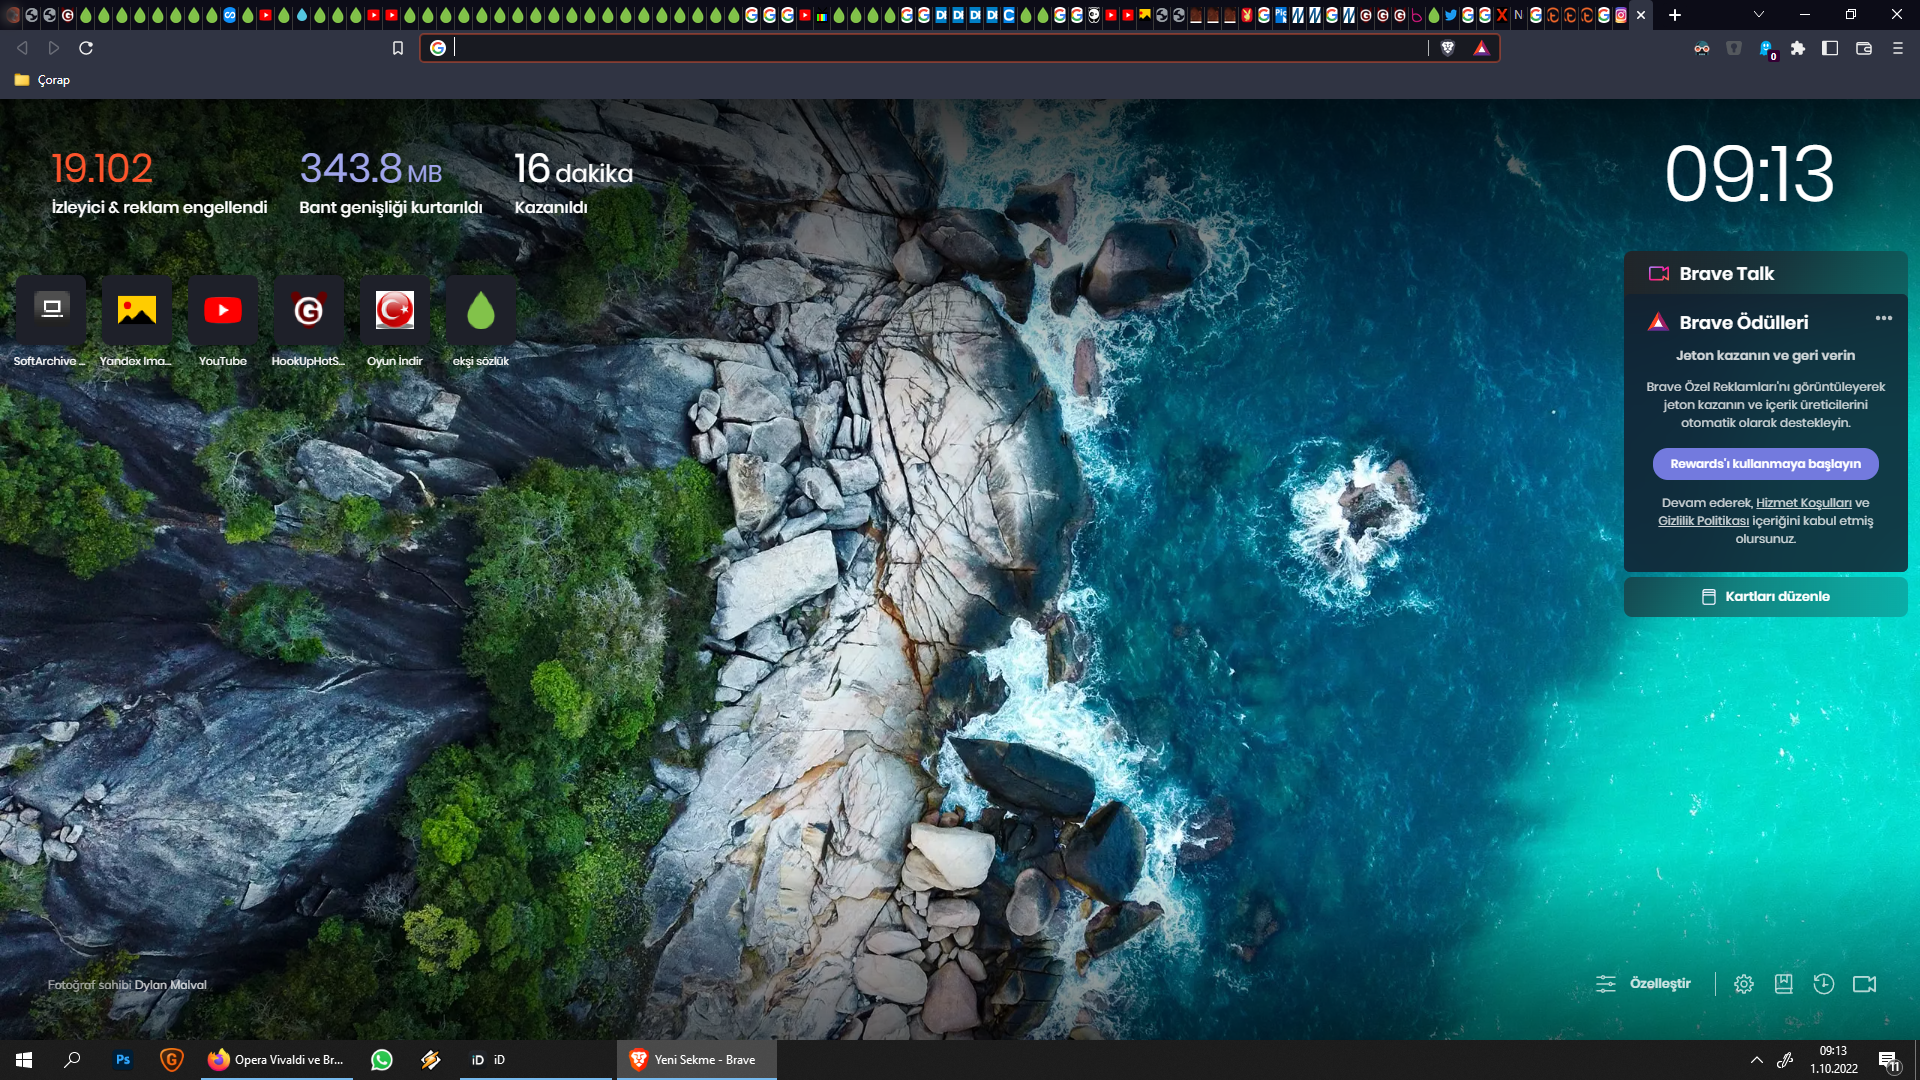Viewport: 1920px width, 1080px height.
Task: Open Brave Ödülleri three-dot options
Action: (1883, 318)
